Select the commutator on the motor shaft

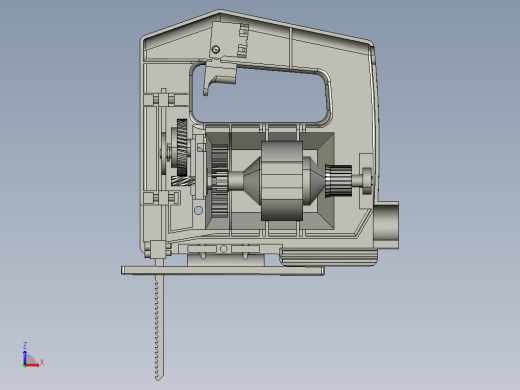point(339,181)
